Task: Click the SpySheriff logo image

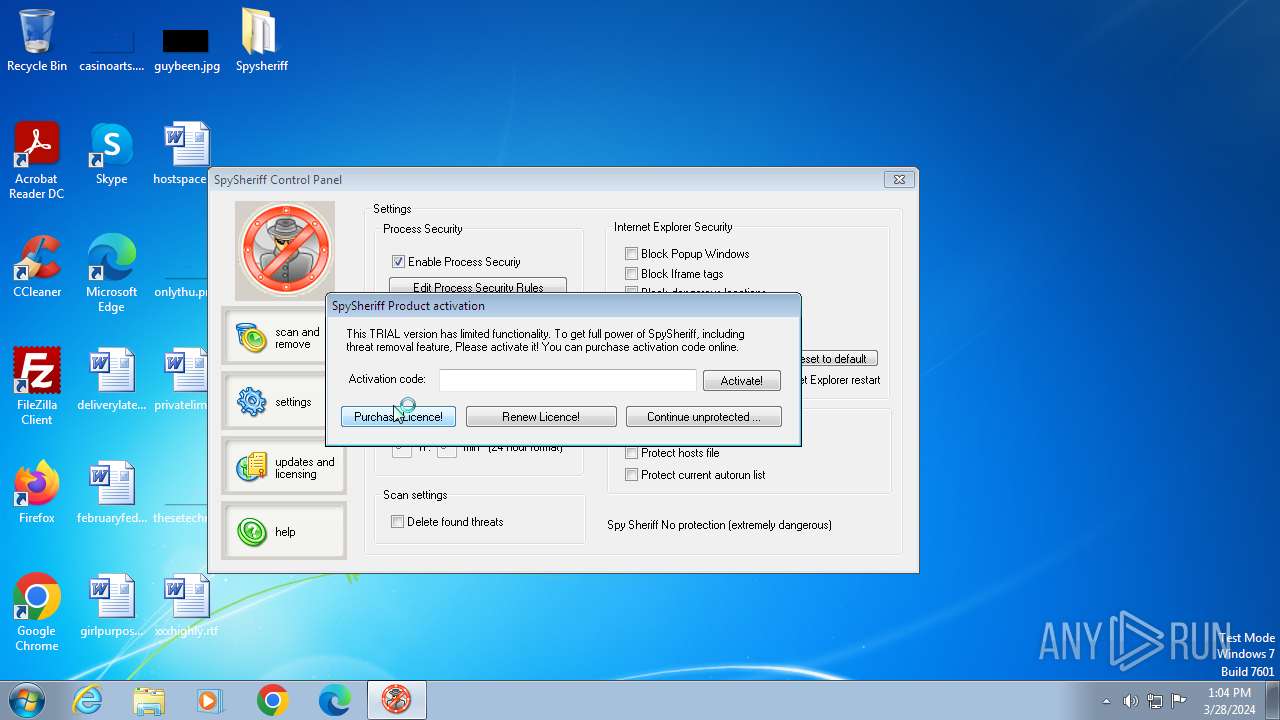Action: pos(285,251)
